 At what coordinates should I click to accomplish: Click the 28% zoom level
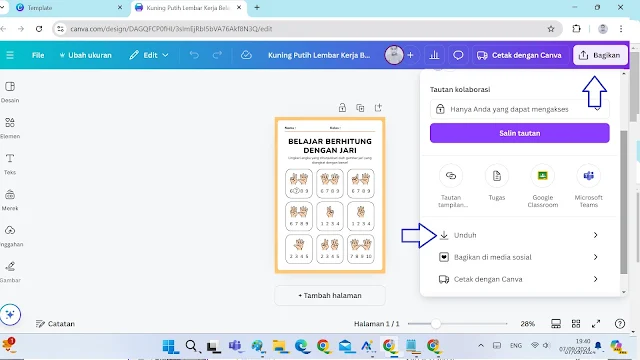[x=527, y=324]
